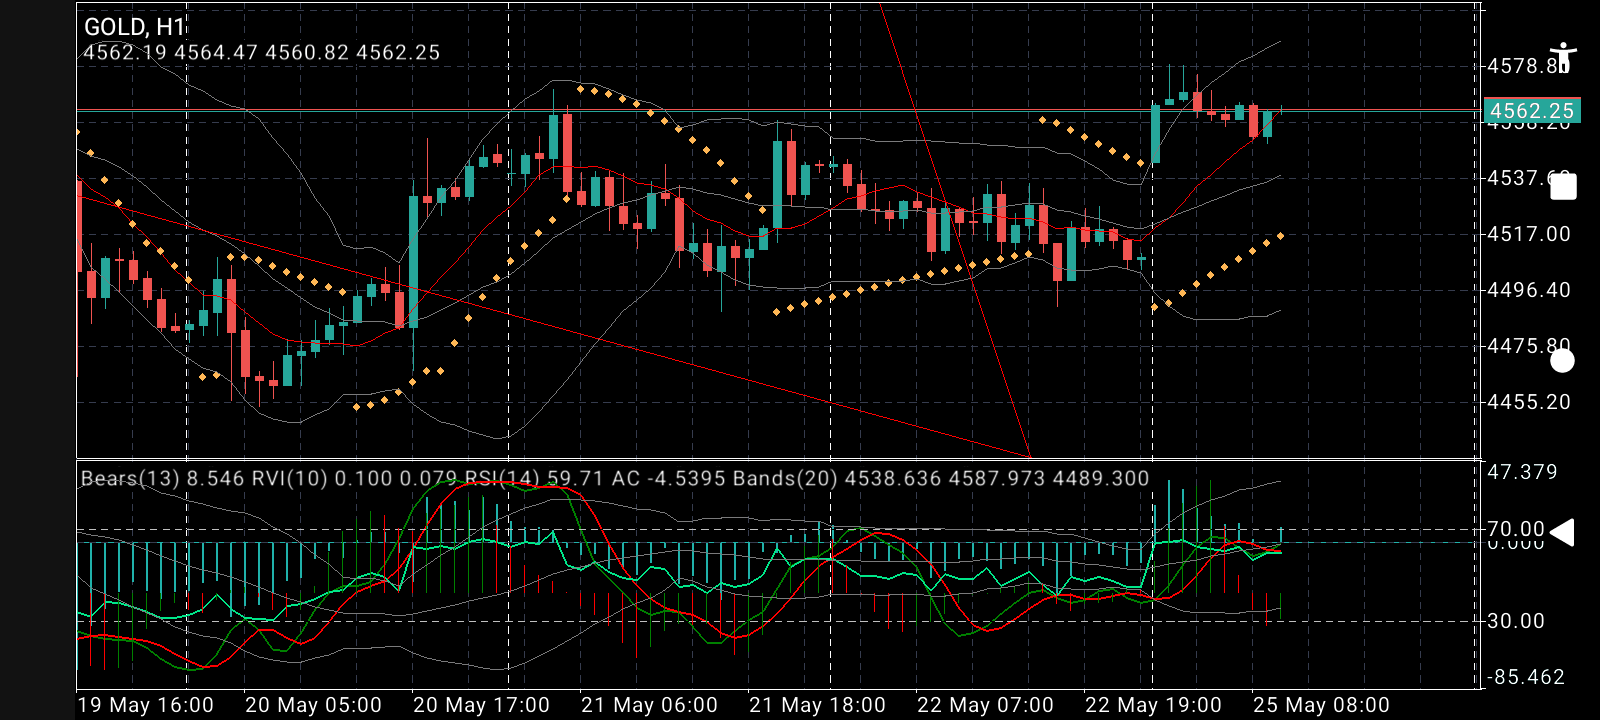
Task: Tap the 47.379 indicator scale value
Action: coord(1522,472)
